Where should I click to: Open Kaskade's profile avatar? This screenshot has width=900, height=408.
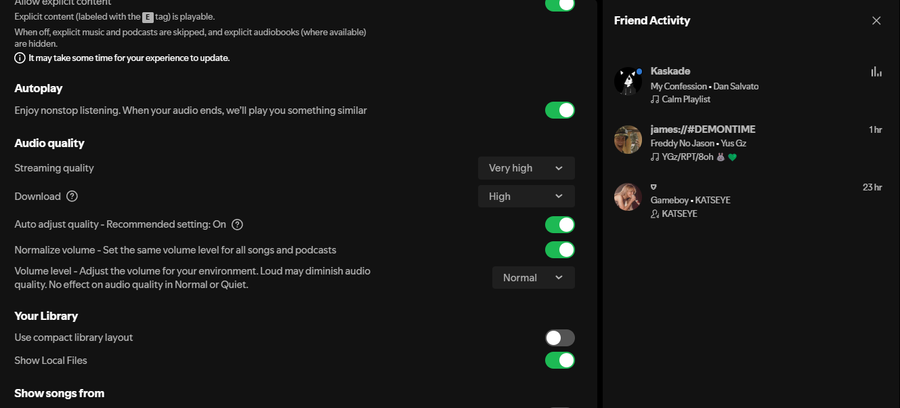click(628, 81)
